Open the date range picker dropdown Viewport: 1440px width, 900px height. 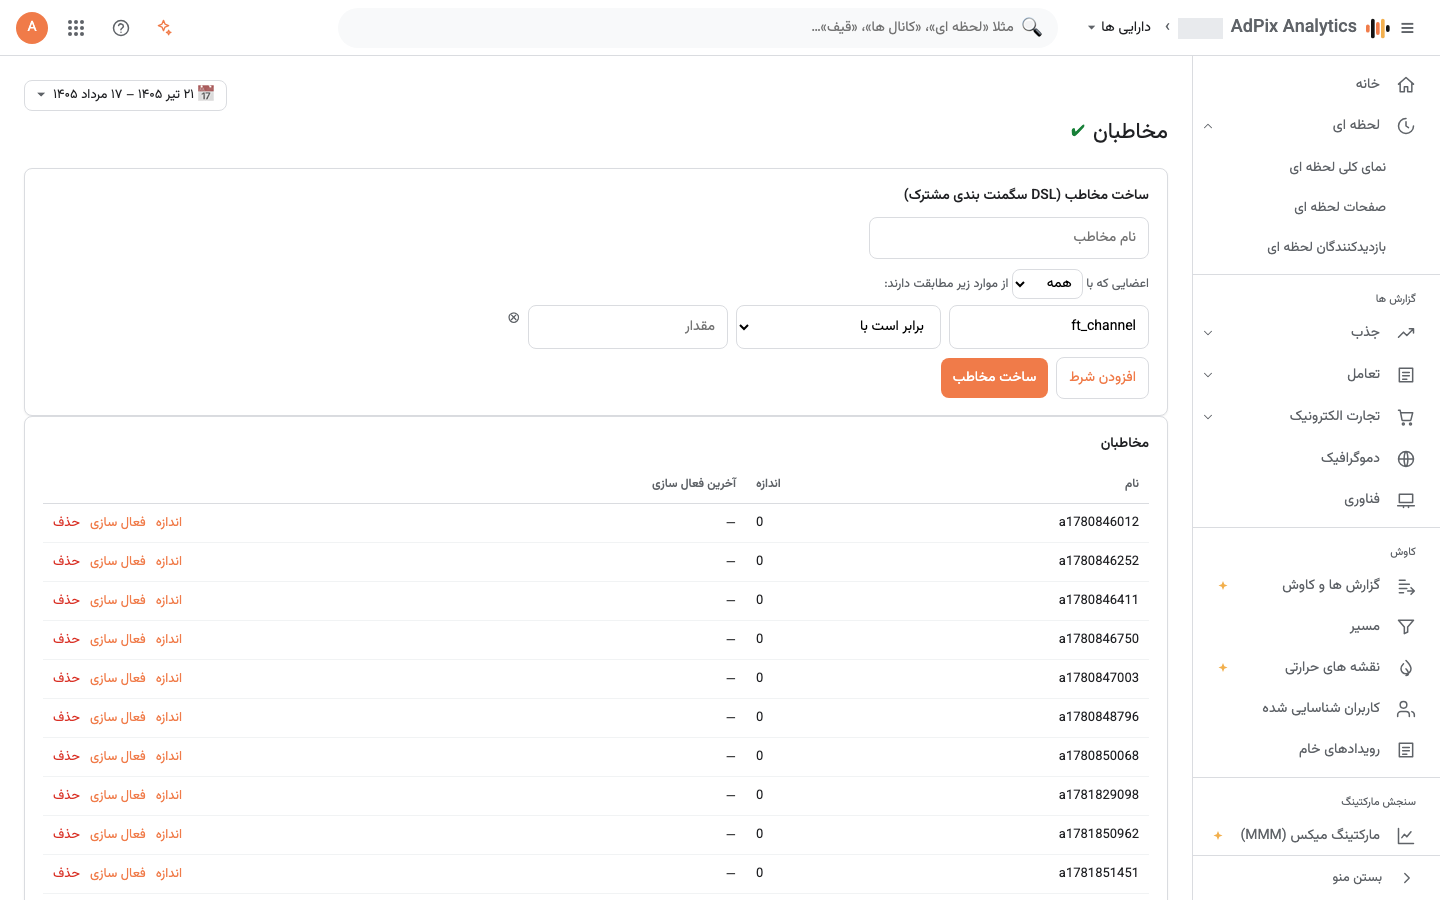tap(125, 95)
